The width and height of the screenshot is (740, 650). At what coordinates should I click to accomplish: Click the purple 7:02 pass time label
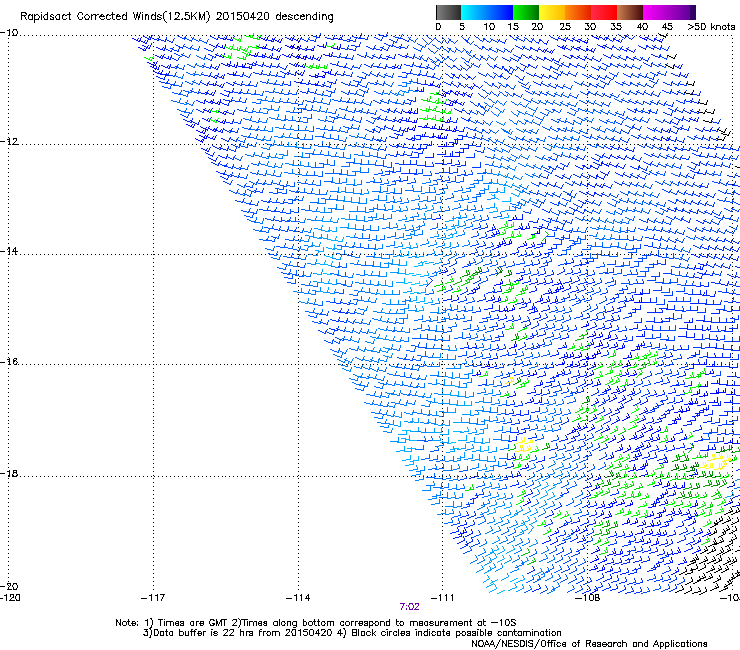[x=409, y=607]
